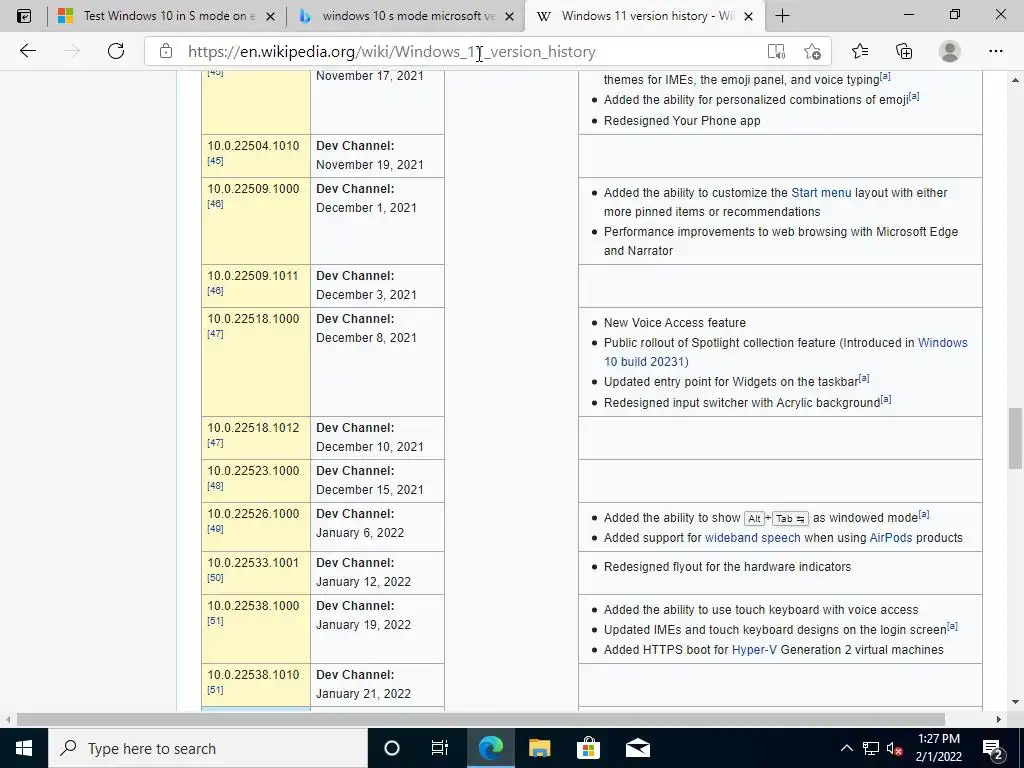Image resolution: width=1024 pixels, height=768 pixels.
Task: Click footnote [a] after windowed mode
Action: click(x=923, y=514)
